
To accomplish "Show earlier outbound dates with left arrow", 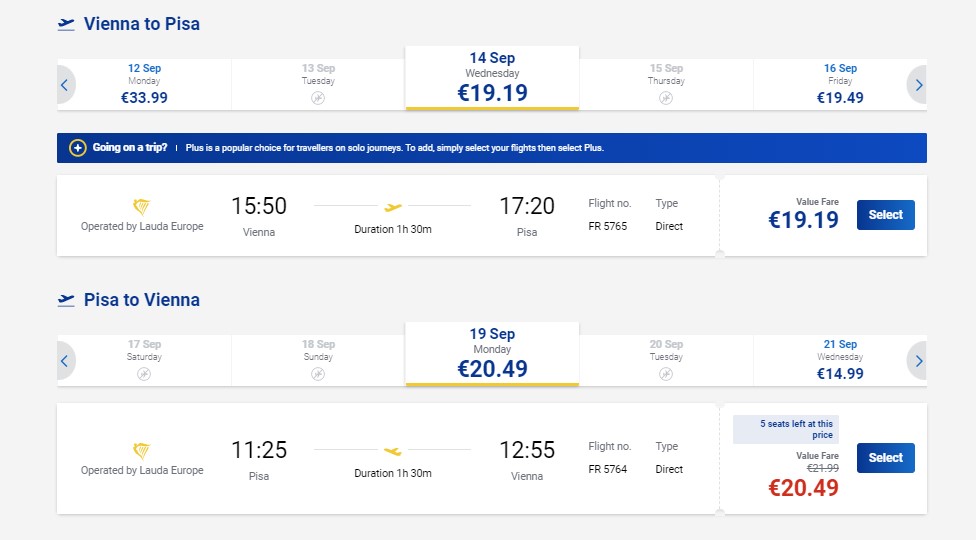I will [x=65, y=85].
